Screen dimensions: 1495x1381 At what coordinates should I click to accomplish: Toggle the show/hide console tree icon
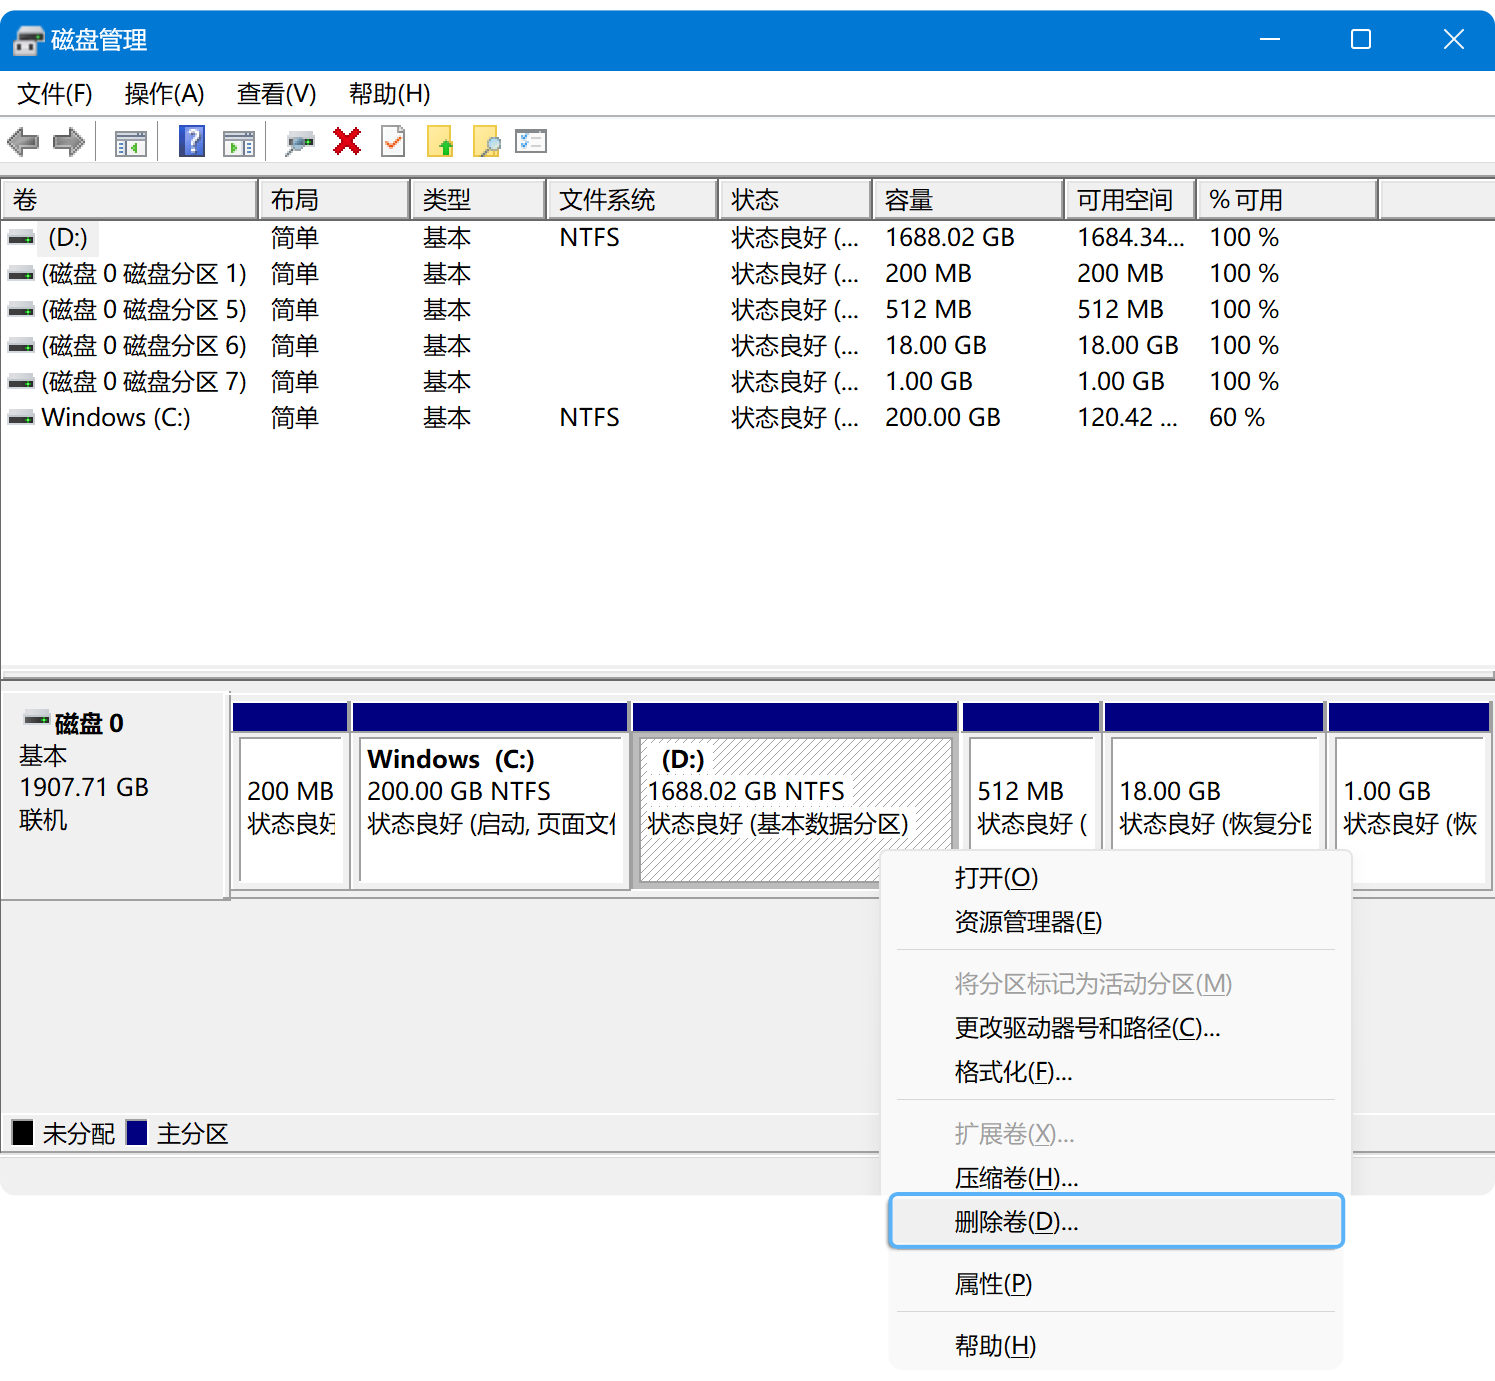coord(130,143)
